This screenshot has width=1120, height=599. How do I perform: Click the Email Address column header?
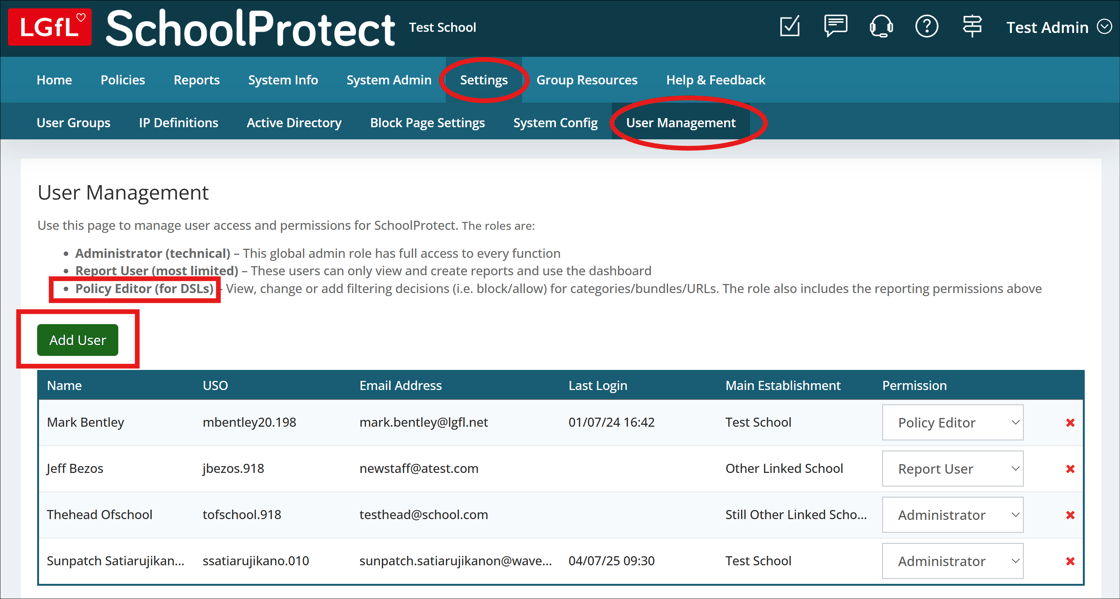point(400,386)
